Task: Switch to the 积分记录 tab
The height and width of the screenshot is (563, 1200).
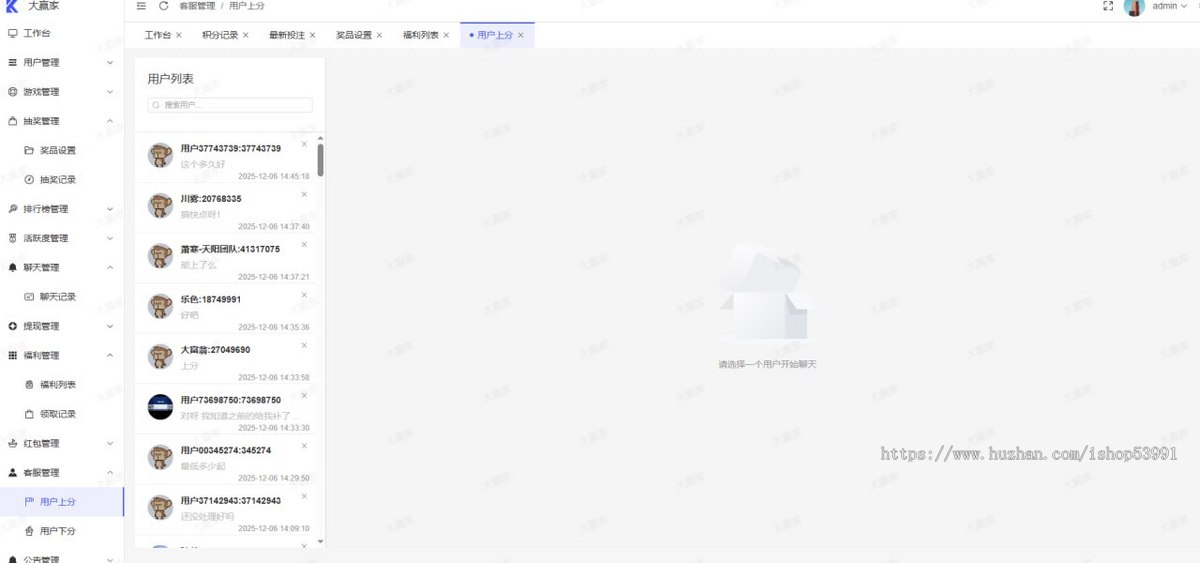Action: (x=220, y=35)
